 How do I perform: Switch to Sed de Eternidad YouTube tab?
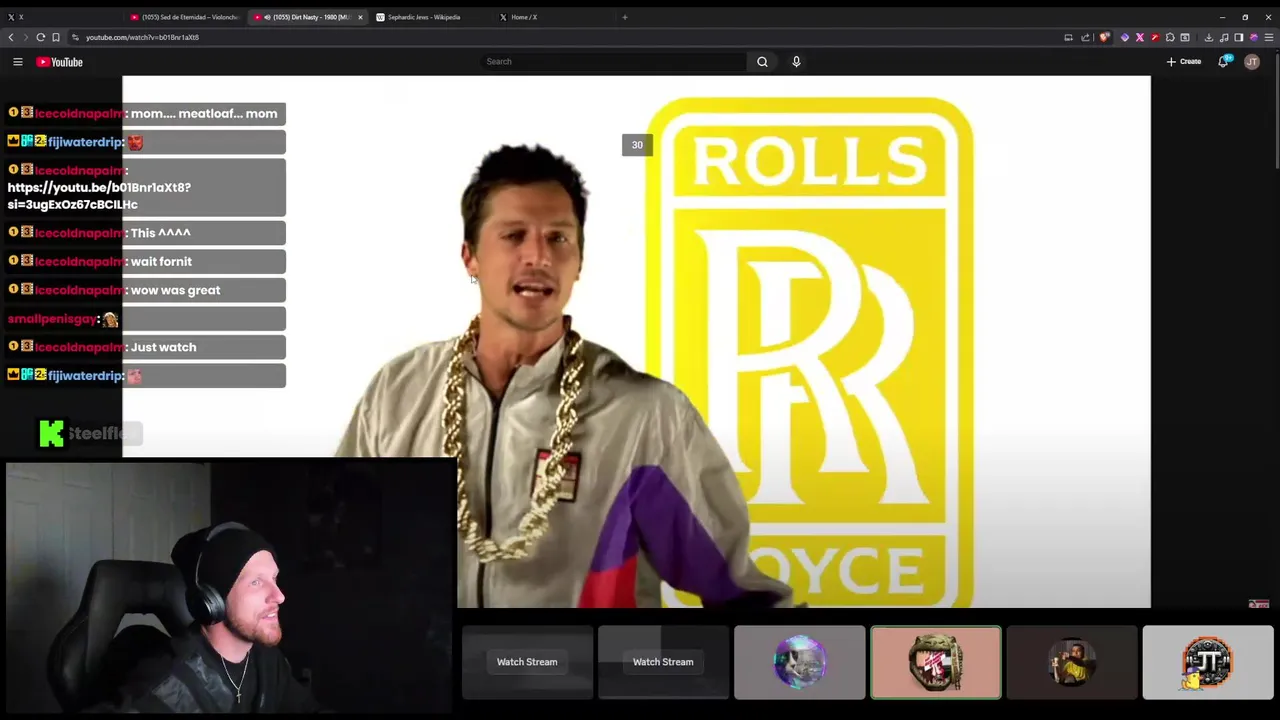tap(184, 17)
